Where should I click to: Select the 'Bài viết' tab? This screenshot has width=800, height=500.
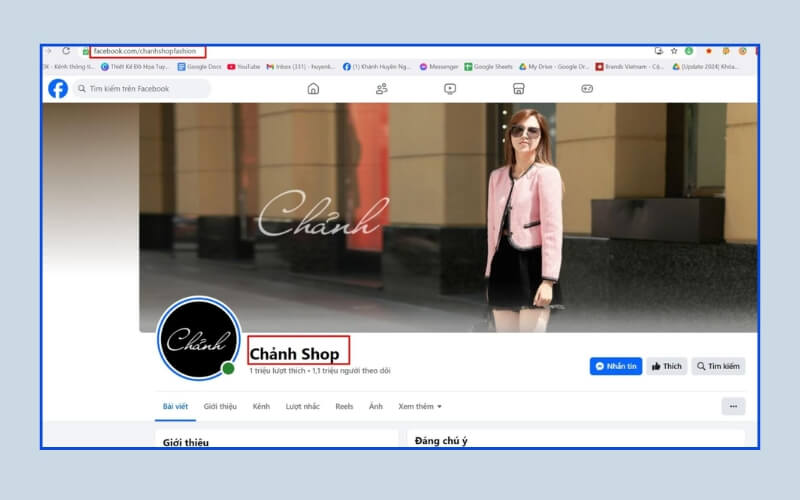tap(175, 407)
